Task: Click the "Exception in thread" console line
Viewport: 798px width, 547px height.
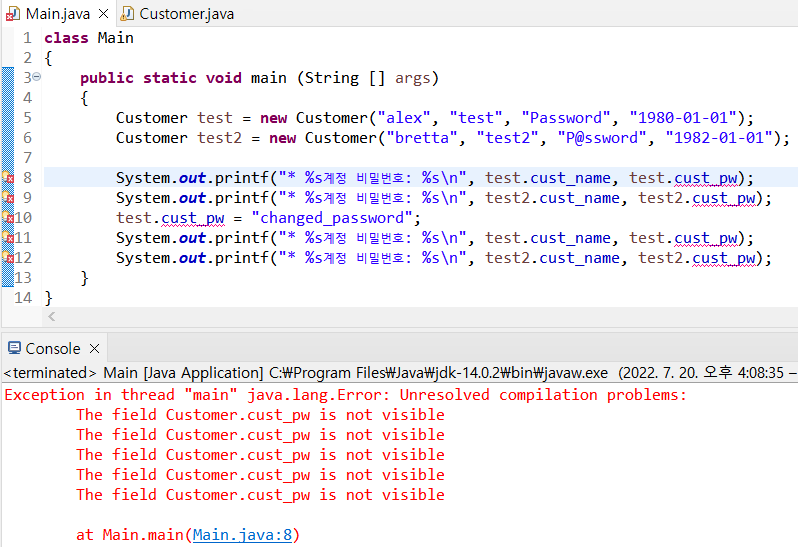Action: [x=346, y=395]
